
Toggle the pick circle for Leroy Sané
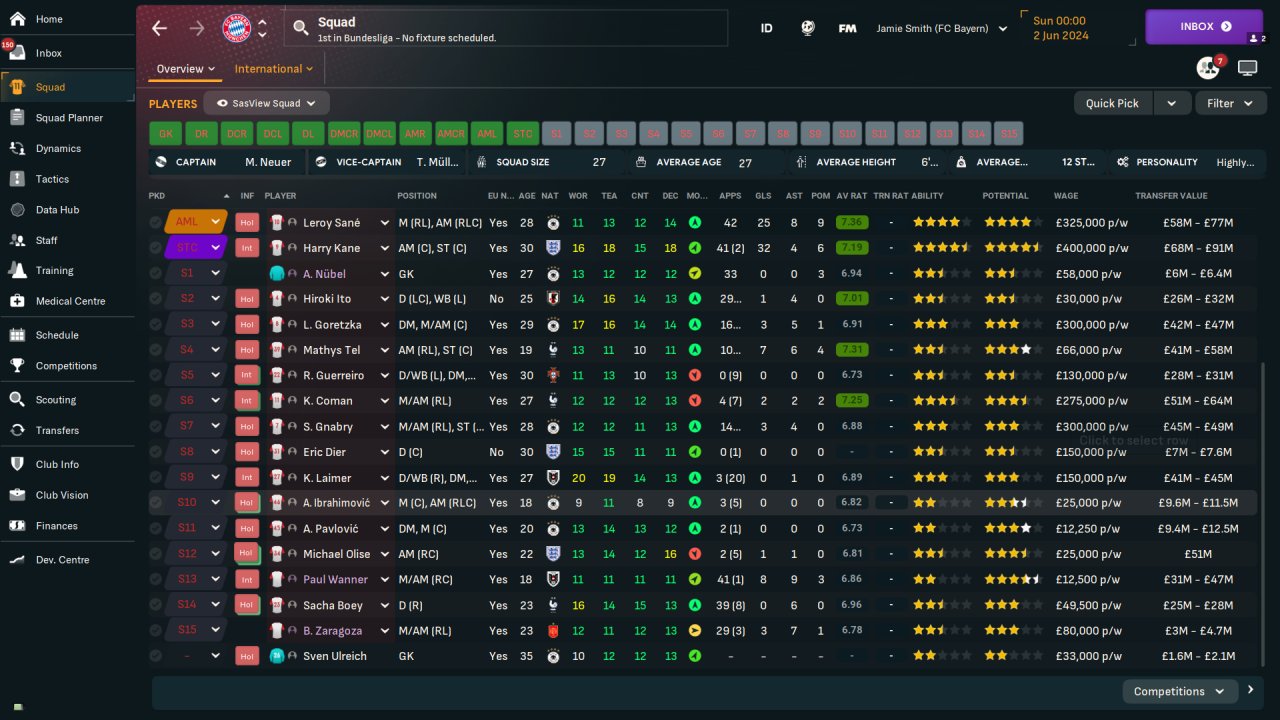pos(156,222)
